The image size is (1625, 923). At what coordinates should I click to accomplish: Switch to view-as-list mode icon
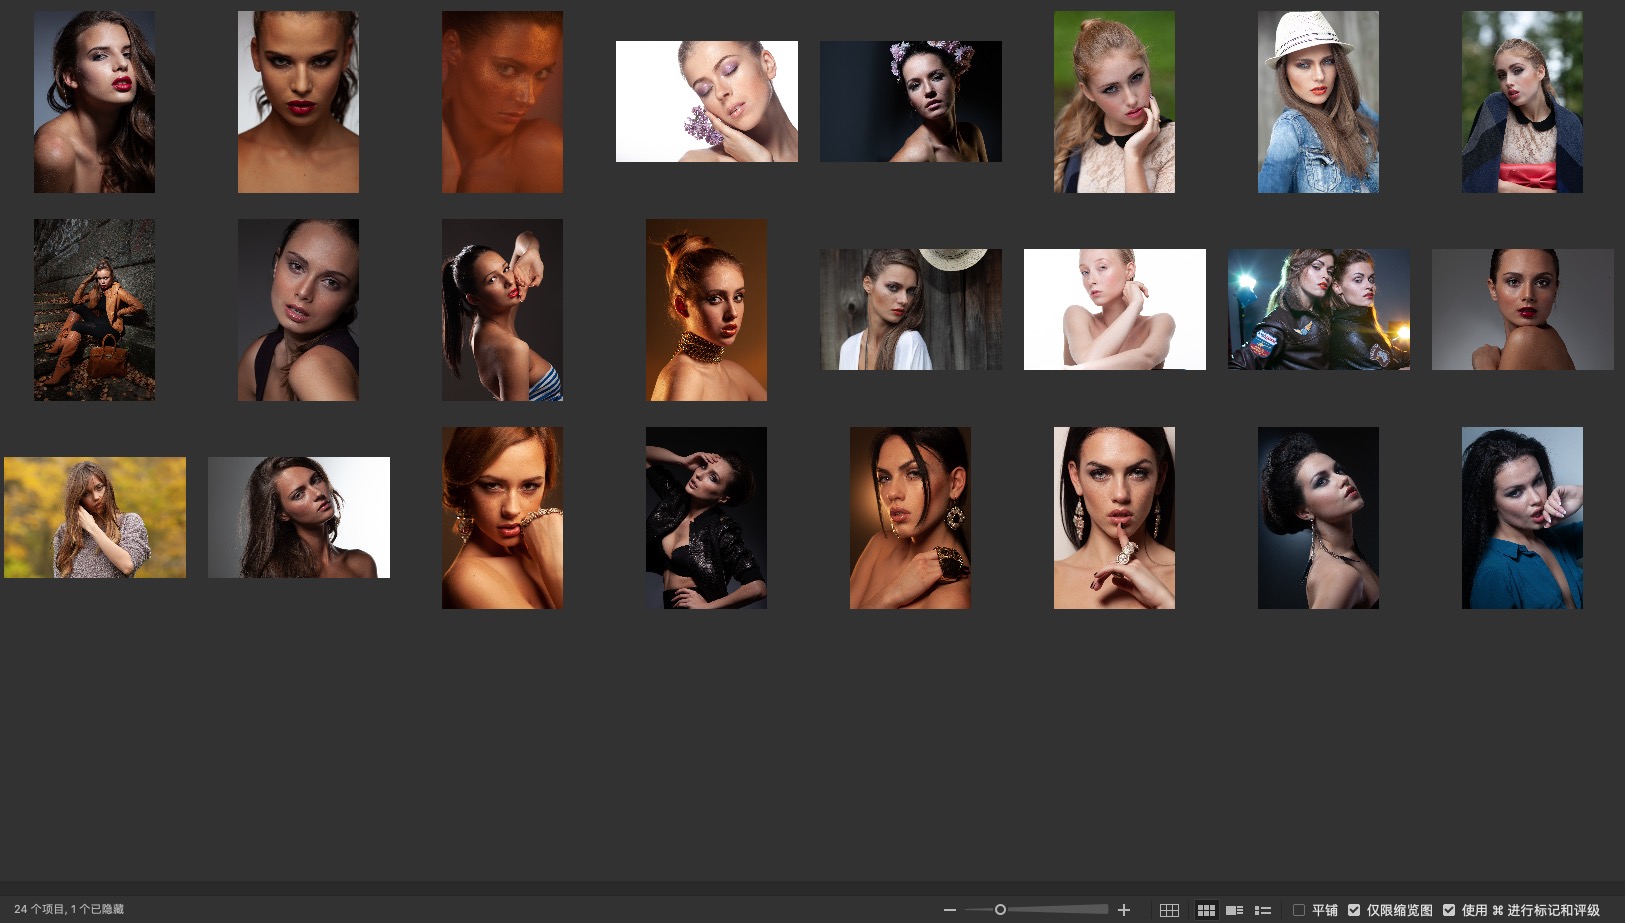(1263, 910)
